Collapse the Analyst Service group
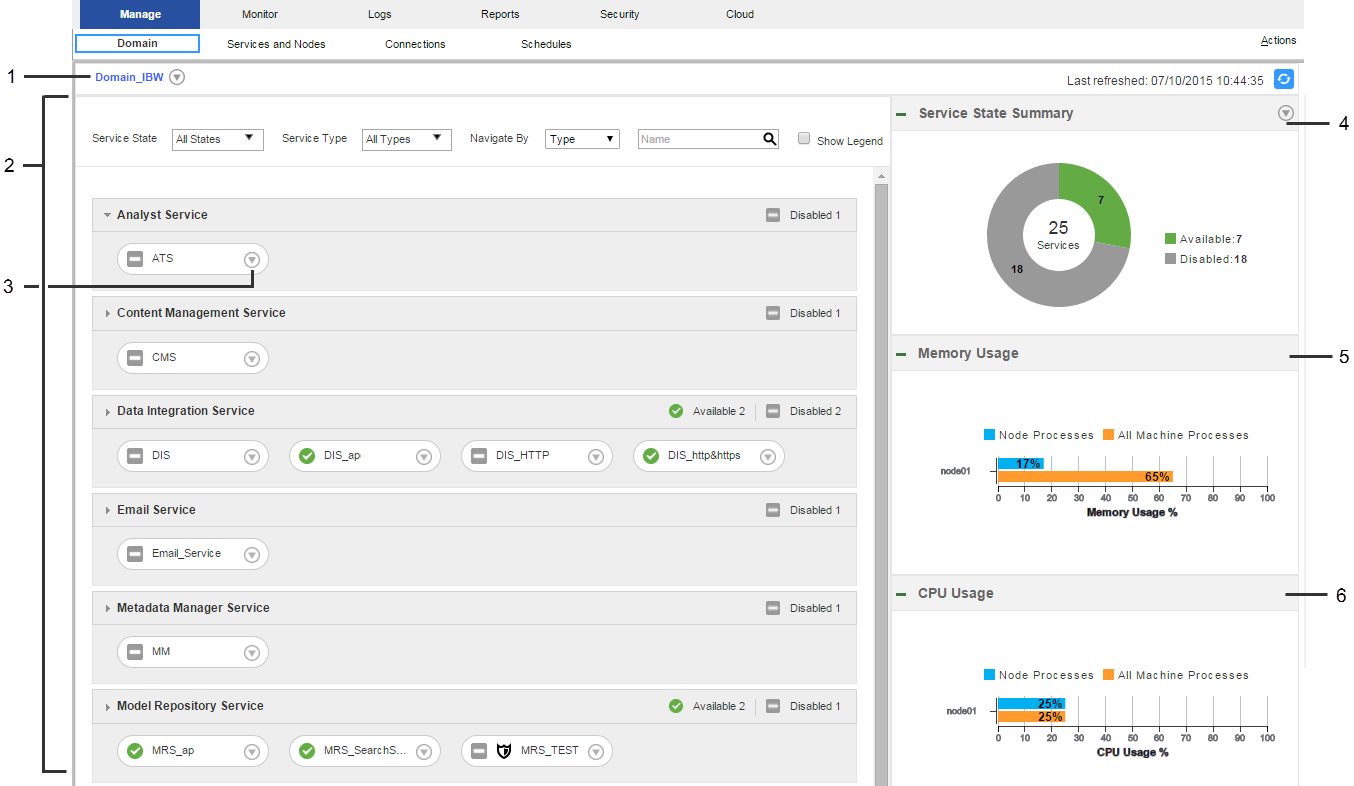1354x786 pixels. tap(107, 215)
